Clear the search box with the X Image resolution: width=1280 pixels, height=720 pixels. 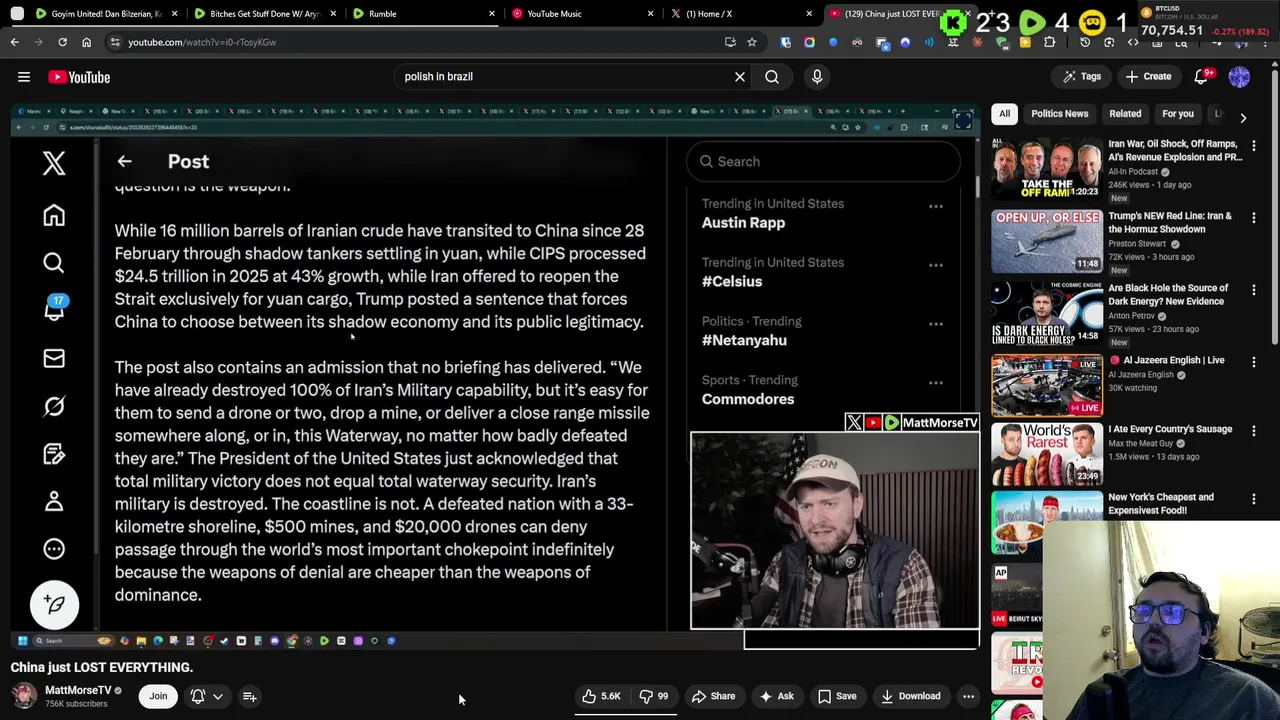coord(740,77)
